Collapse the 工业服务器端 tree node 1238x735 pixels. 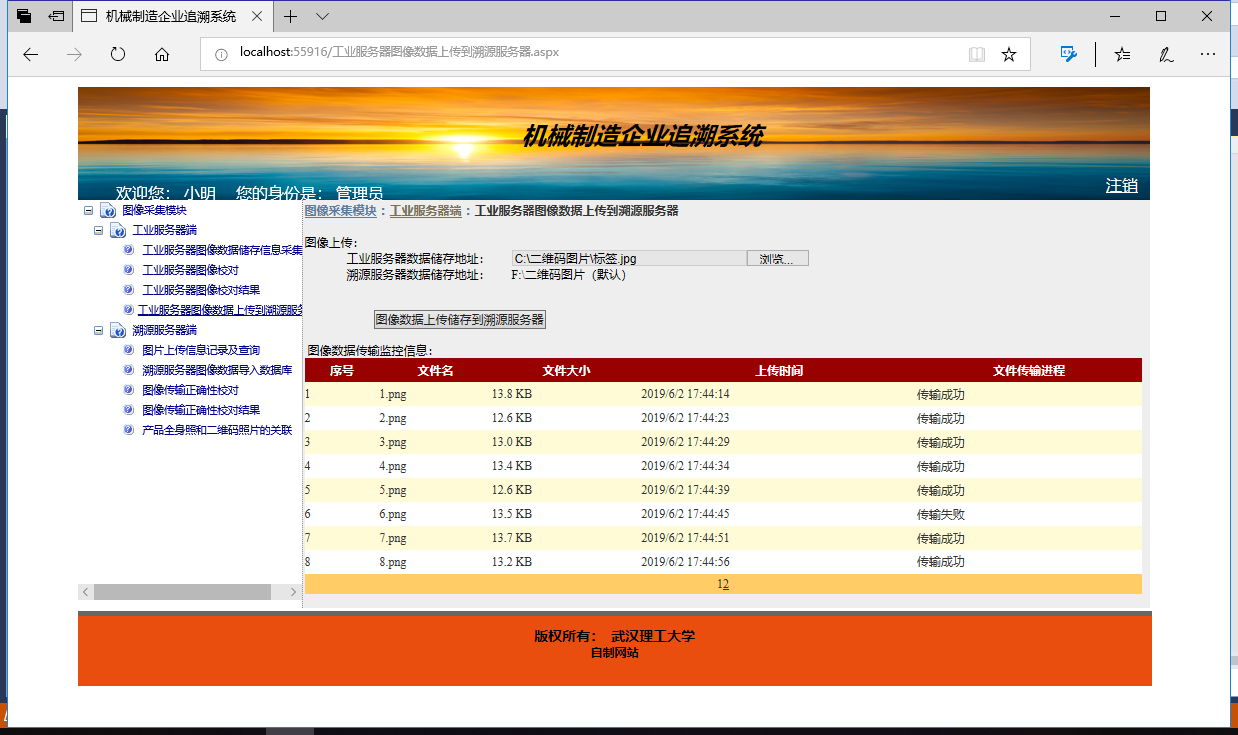pos(99,230)
